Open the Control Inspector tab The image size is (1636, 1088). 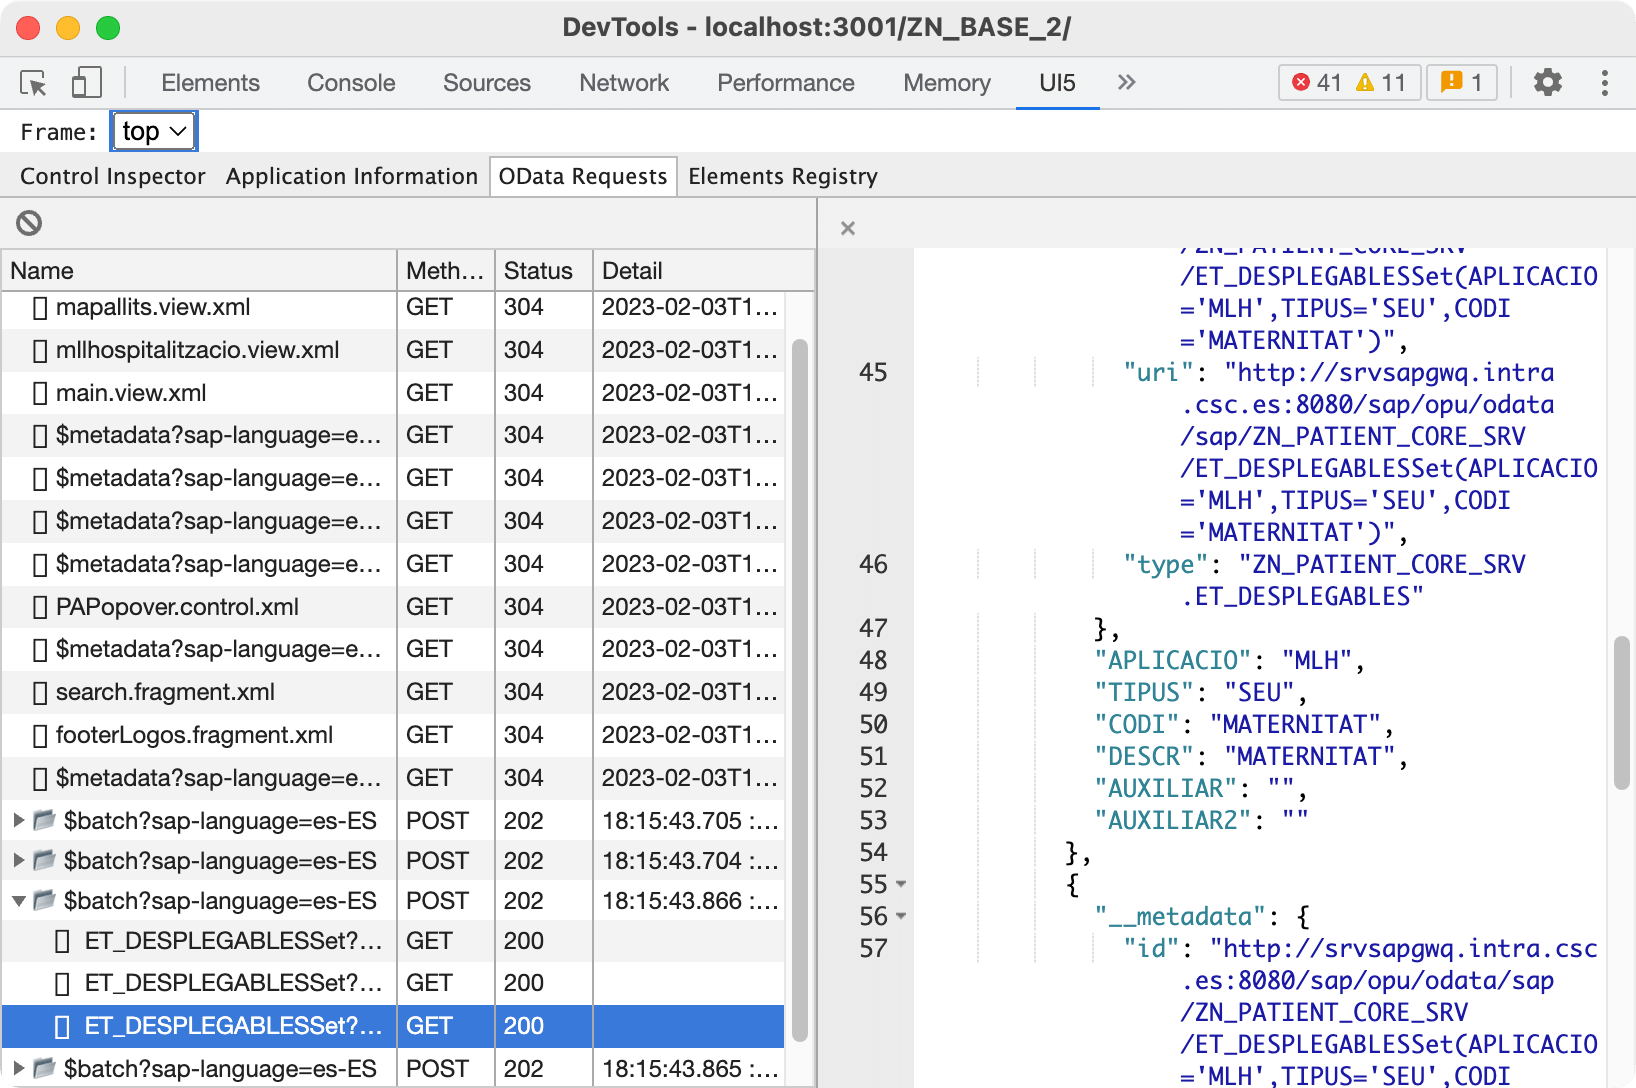coord(113,177)
